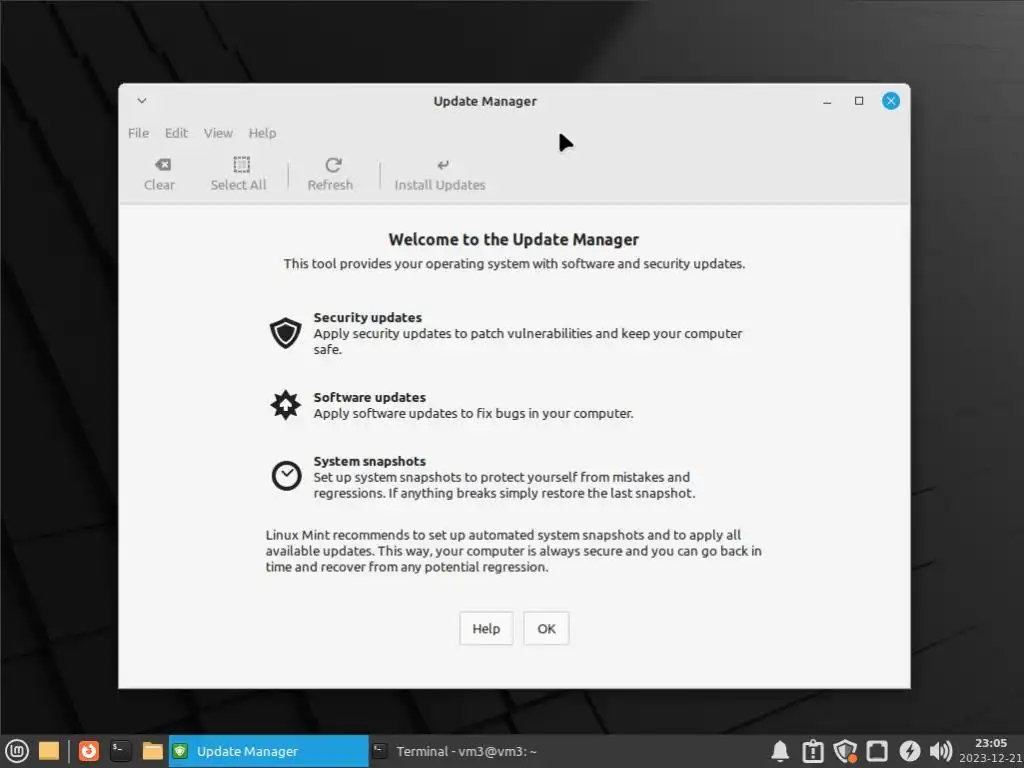Open the File menu
1024x768 pixels.
[138, 133]
